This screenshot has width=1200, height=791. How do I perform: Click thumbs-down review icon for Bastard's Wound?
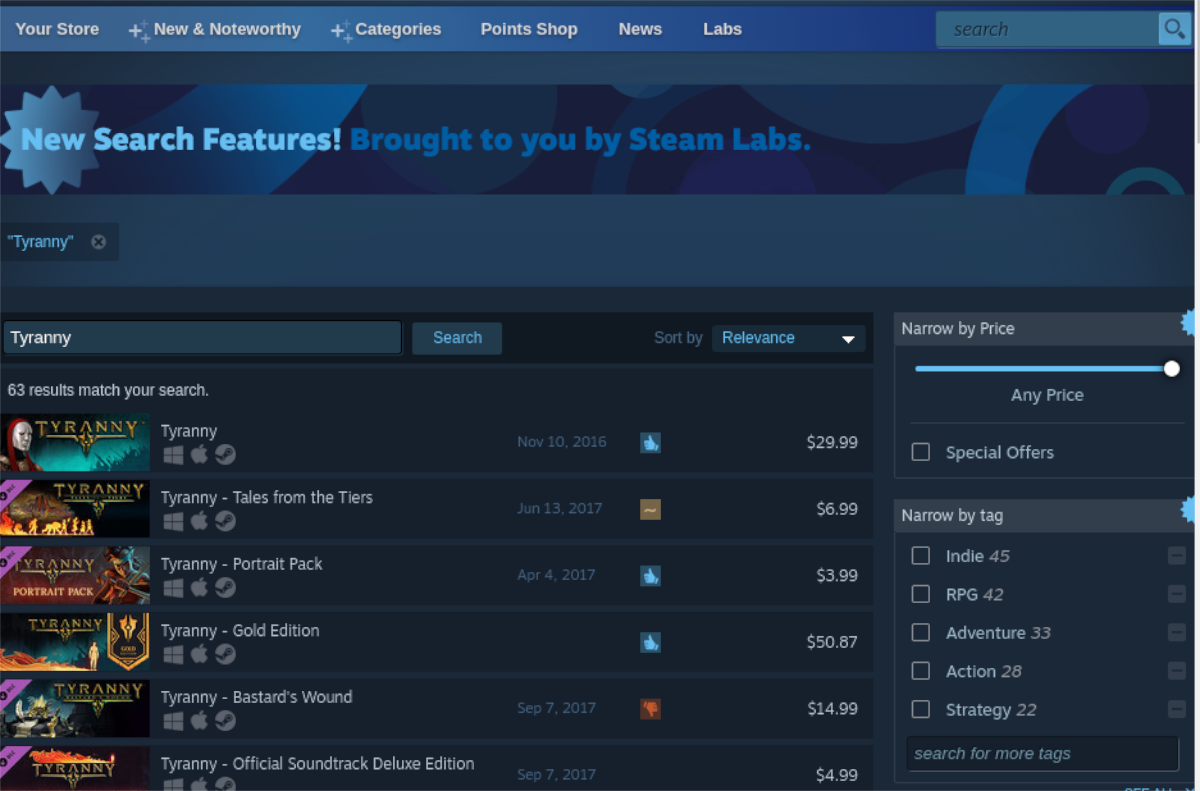point(650,709)
